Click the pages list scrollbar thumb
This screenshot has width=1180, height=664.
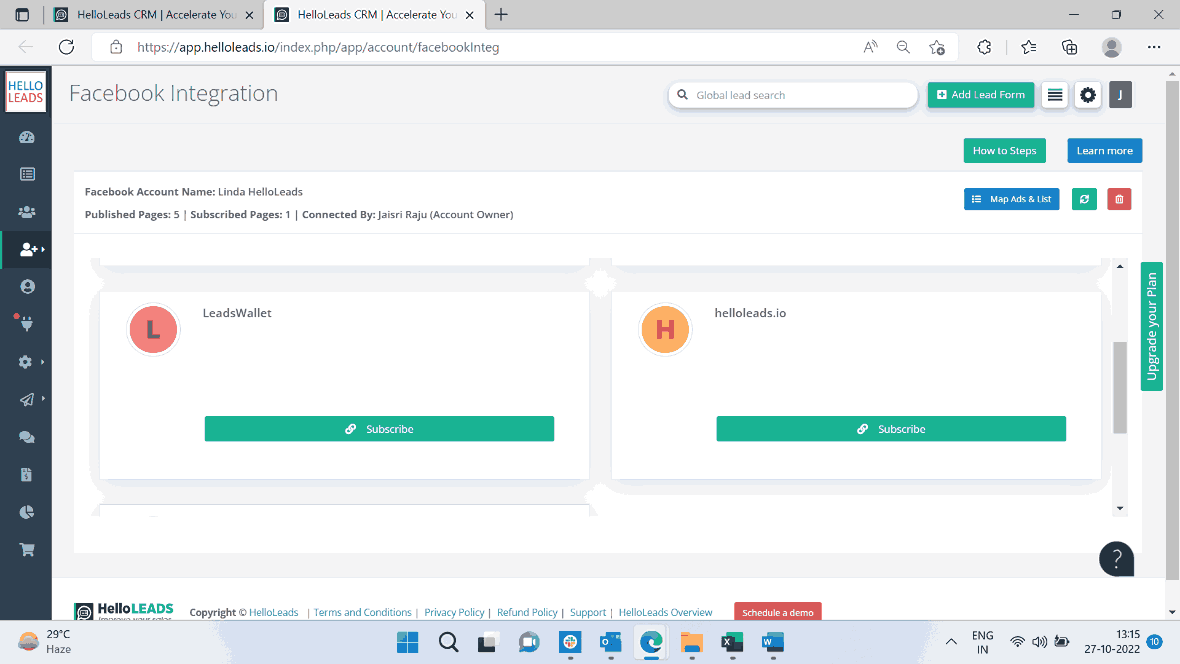tap(1120, 388)
